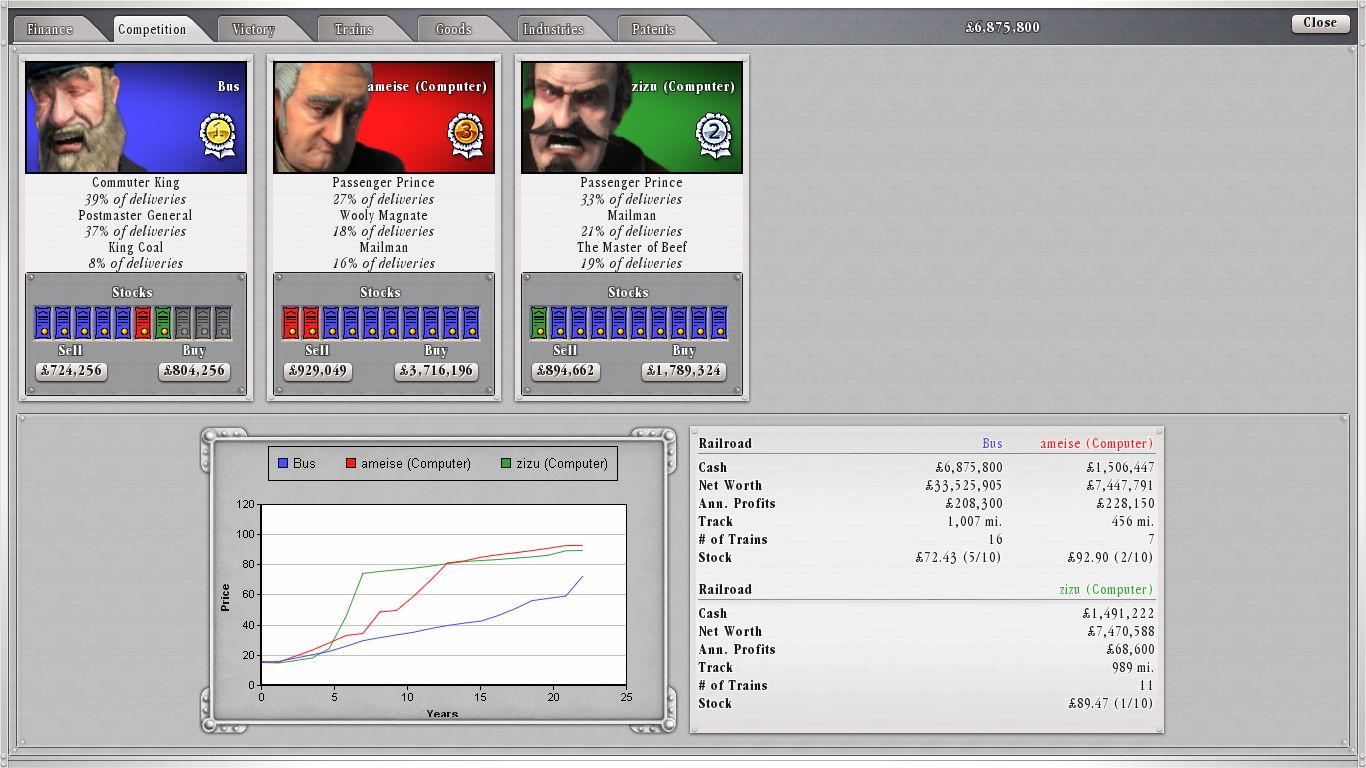
Task: Click 'Wooly Magnate' title
Action: point(384,215)
